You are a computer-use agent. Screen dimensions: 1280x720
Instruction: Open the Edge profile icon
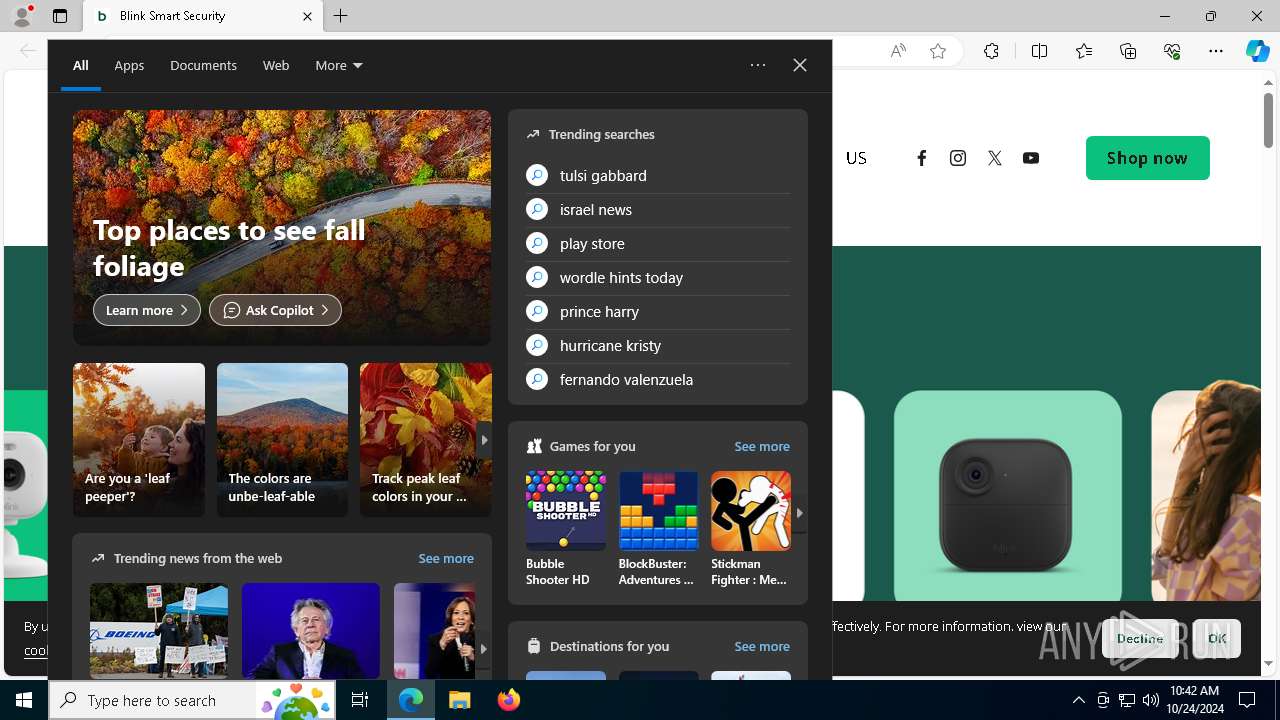[x=21, y=16]
